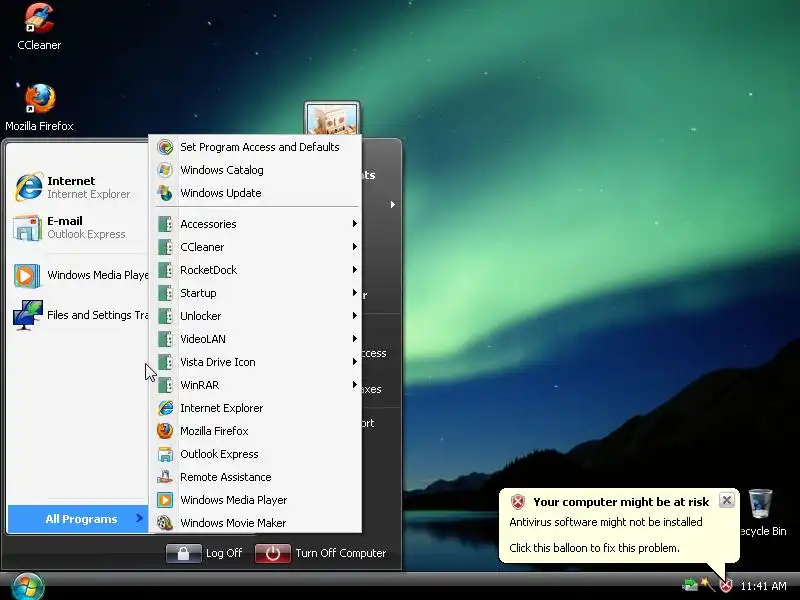
Task: Expand the Startup submenu arrow
Action: coord(354,292)
